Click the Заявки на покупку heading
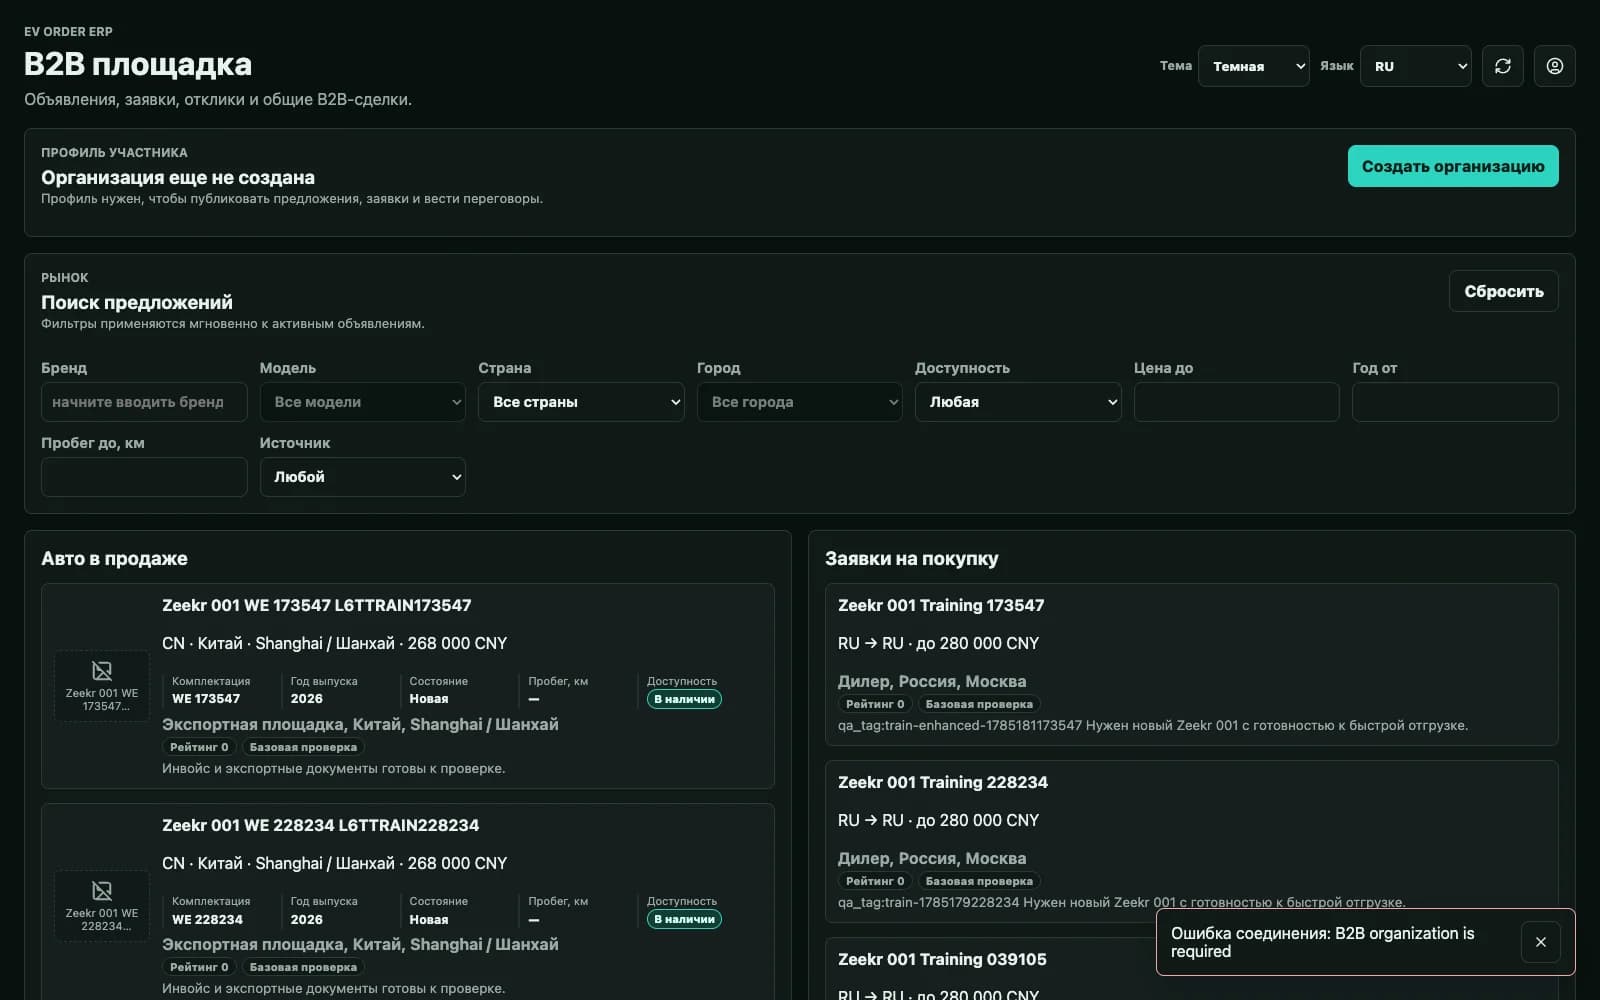Screen dimensions: 1600x1000 (911, 558)
